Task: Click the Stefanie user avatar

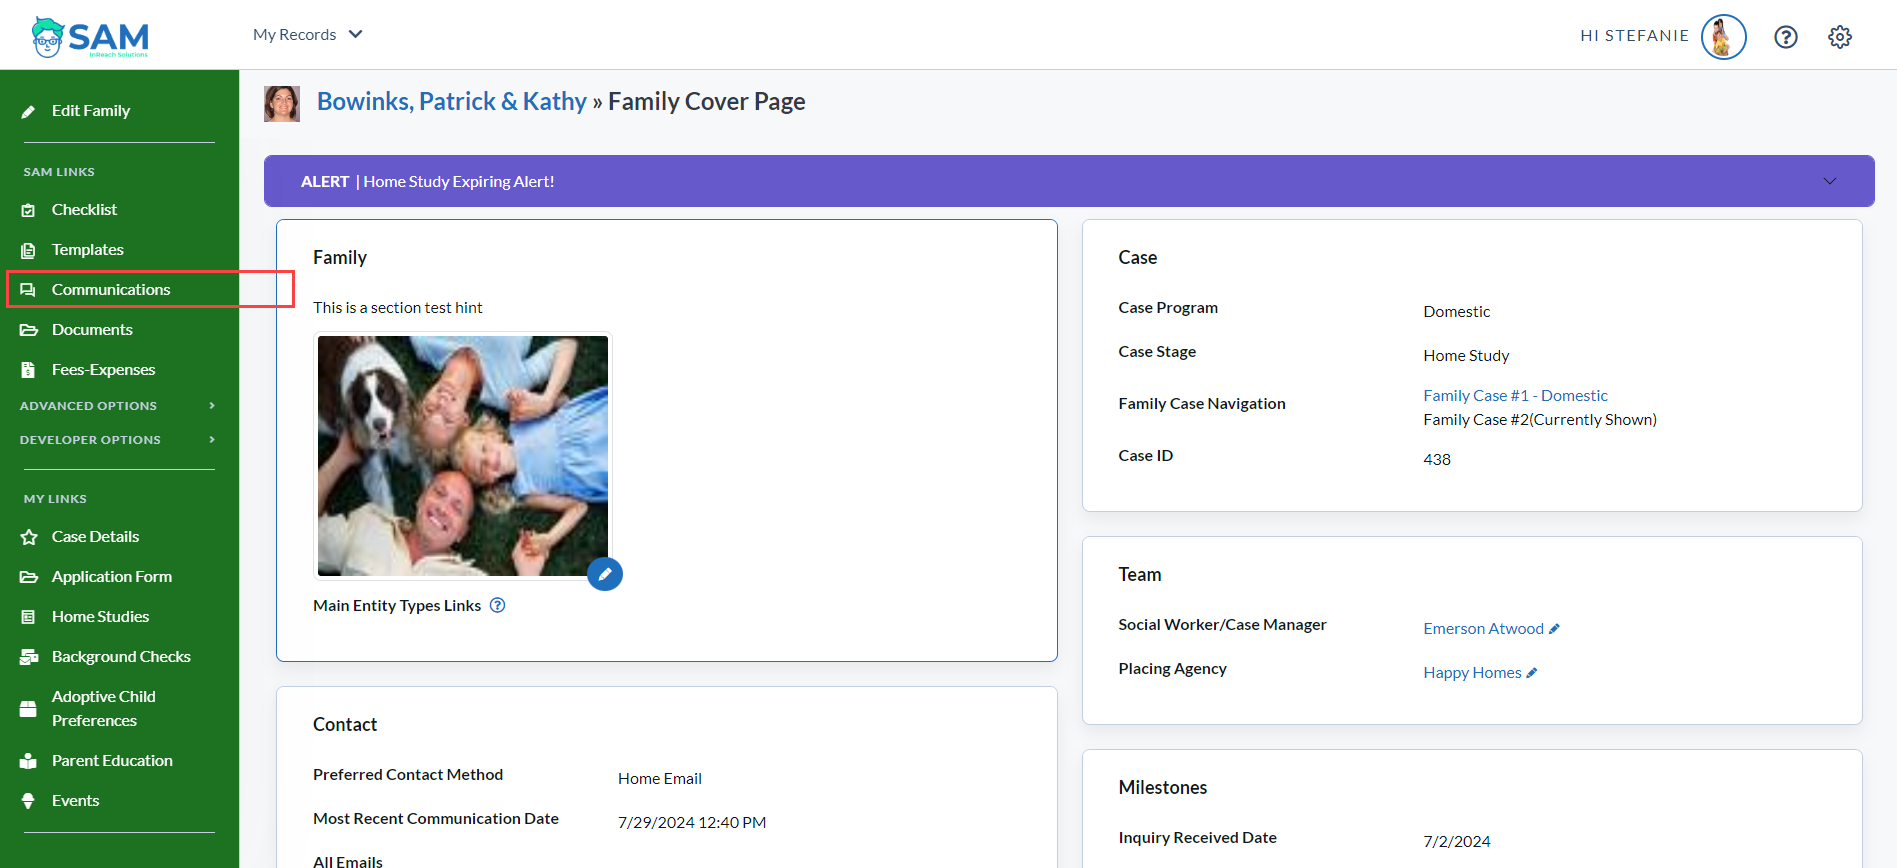Action: click(1723, 37)
